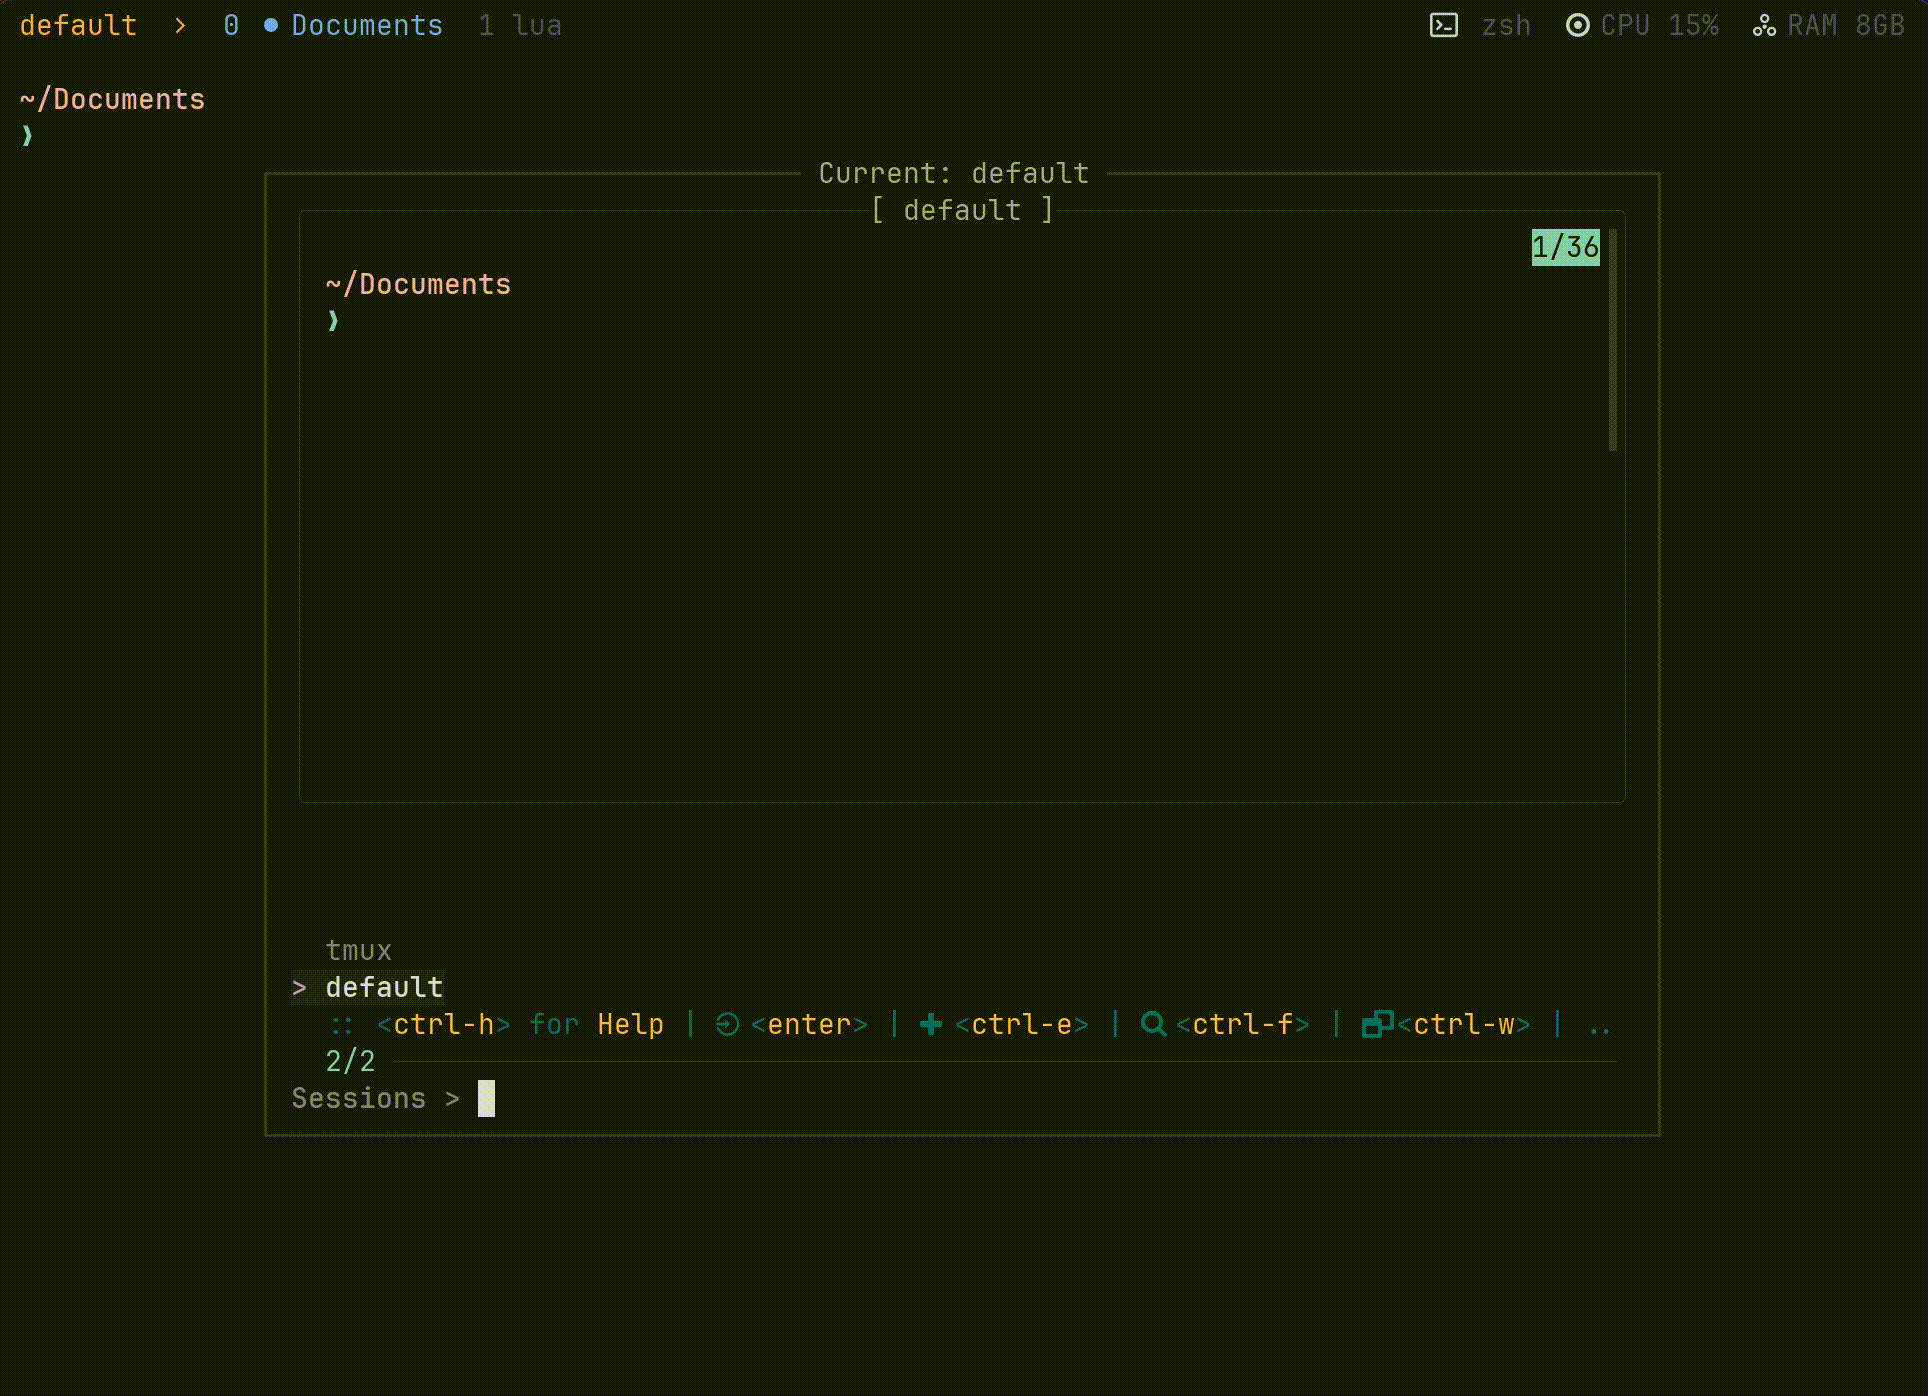Image resolution: width=1928 pixels, height=1396 pixels.
Task: Click the status bar chevron separator after default
Action: (x=180, y=25)
